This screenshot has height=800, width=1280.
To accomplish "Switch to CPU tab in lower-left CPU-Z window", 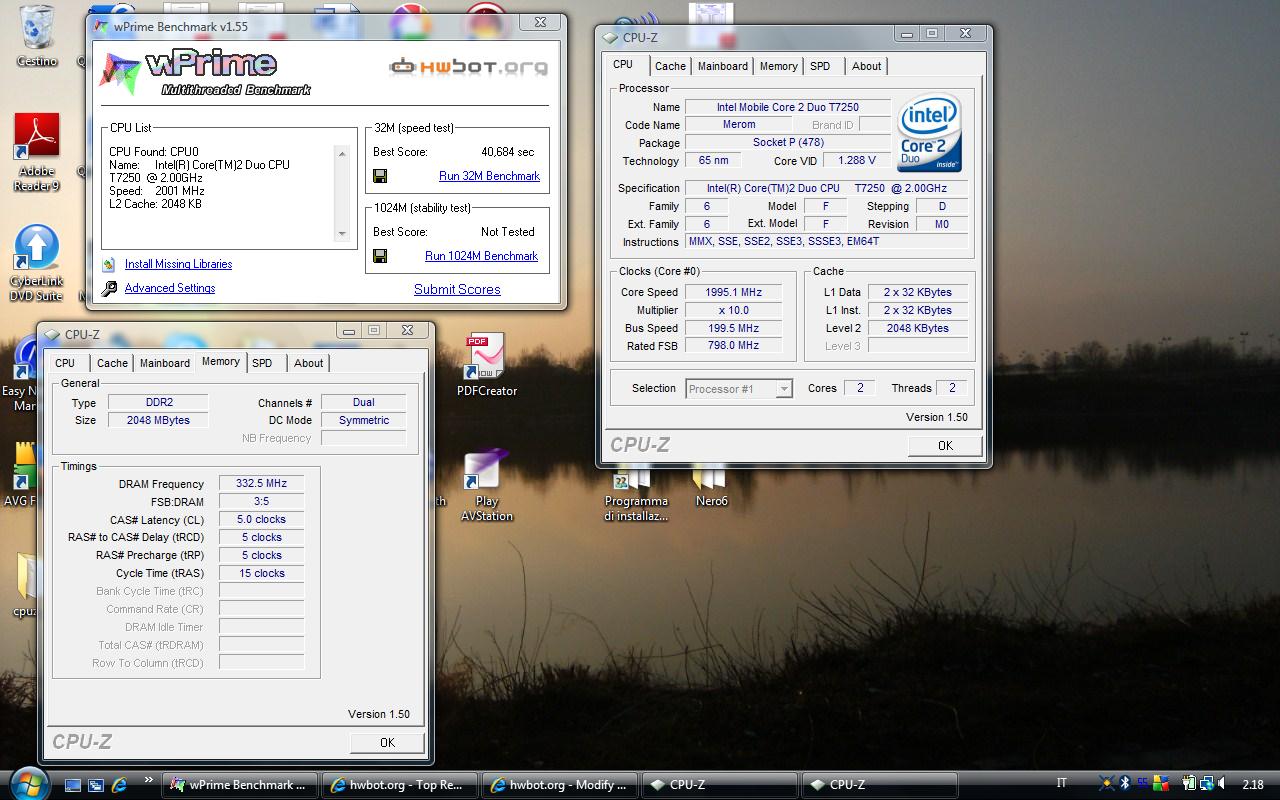I will (x=65, y=363).
